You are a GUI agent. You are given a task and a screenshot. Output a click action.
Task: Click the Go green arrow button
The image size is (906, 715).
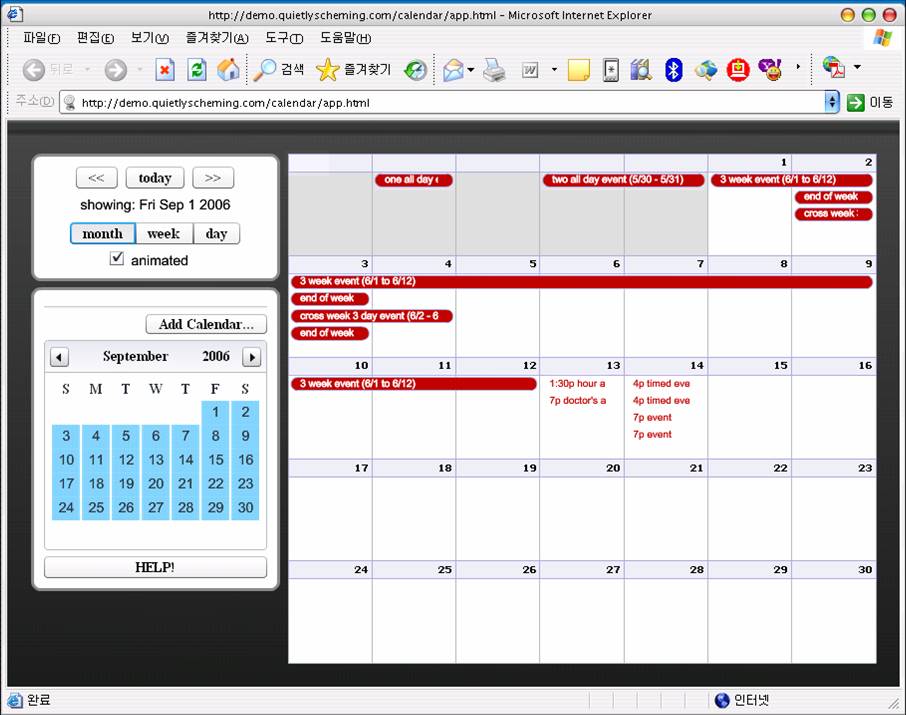coord(855,103)
